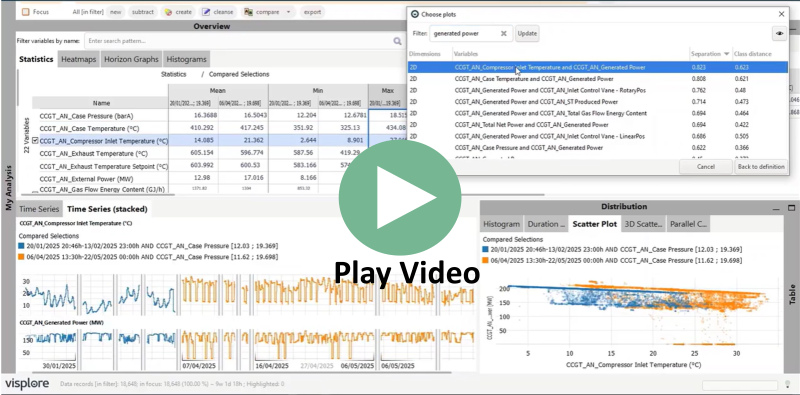The width and height of the screenshot is (800, 395).
Task: Select Generated Power and Inlet Control Vane RotaryPos
Action: pyautogui.click(x=598, y=90)
